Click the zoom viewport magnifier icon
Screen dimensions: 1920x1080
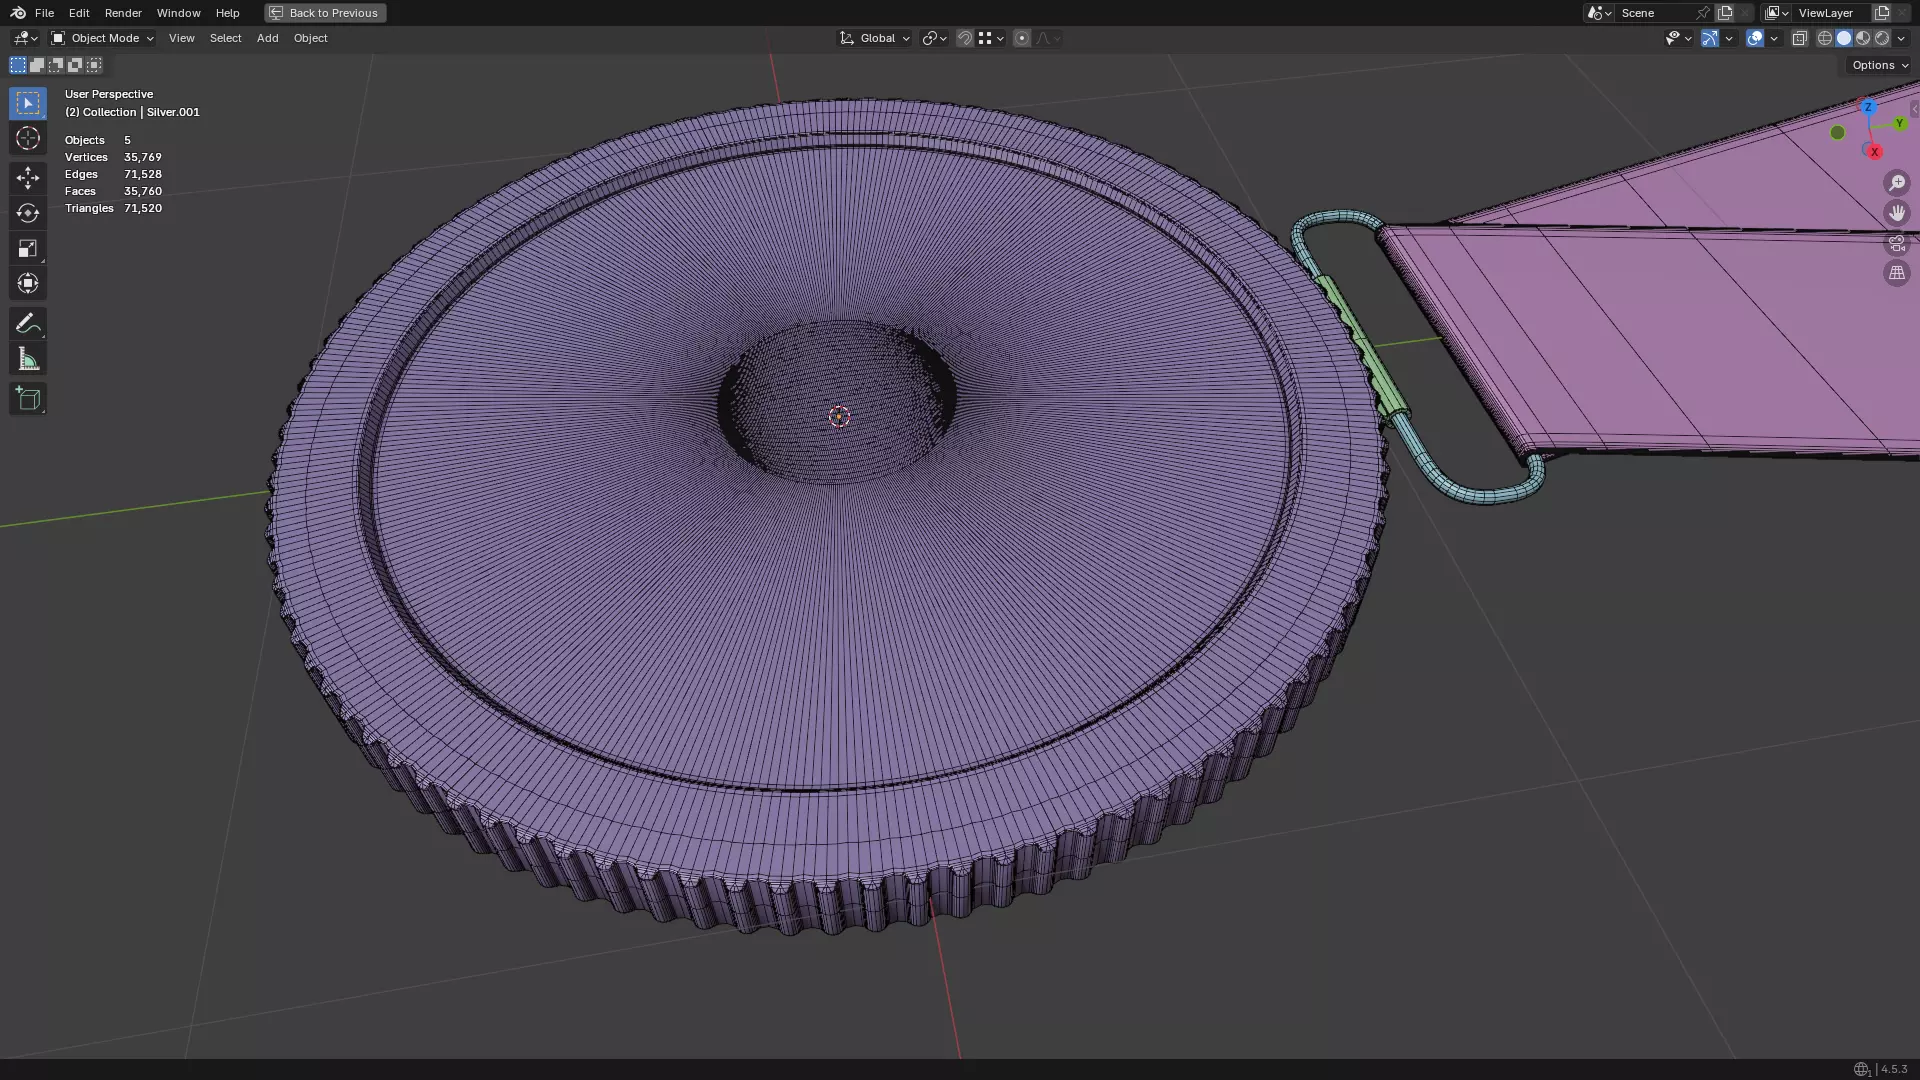(1897, 183)
